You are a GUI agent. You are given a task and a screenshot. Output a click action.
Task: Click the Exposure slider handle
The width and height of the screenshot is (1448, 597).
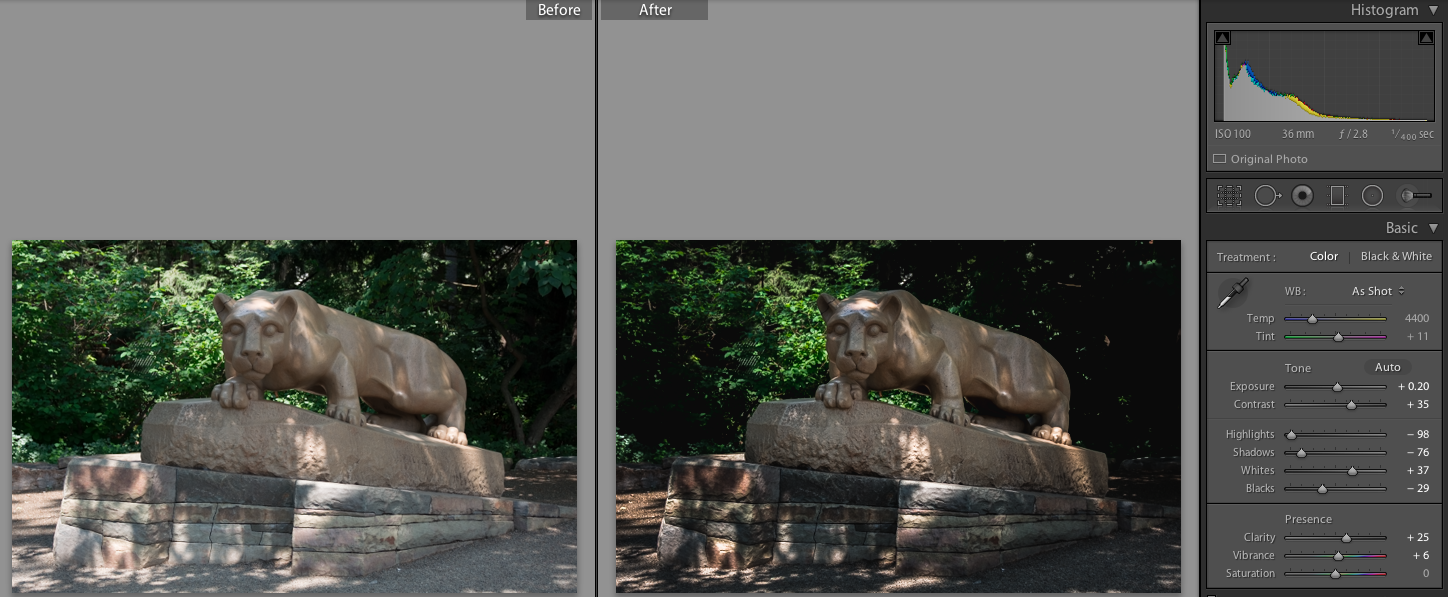tap(1337, 387)
